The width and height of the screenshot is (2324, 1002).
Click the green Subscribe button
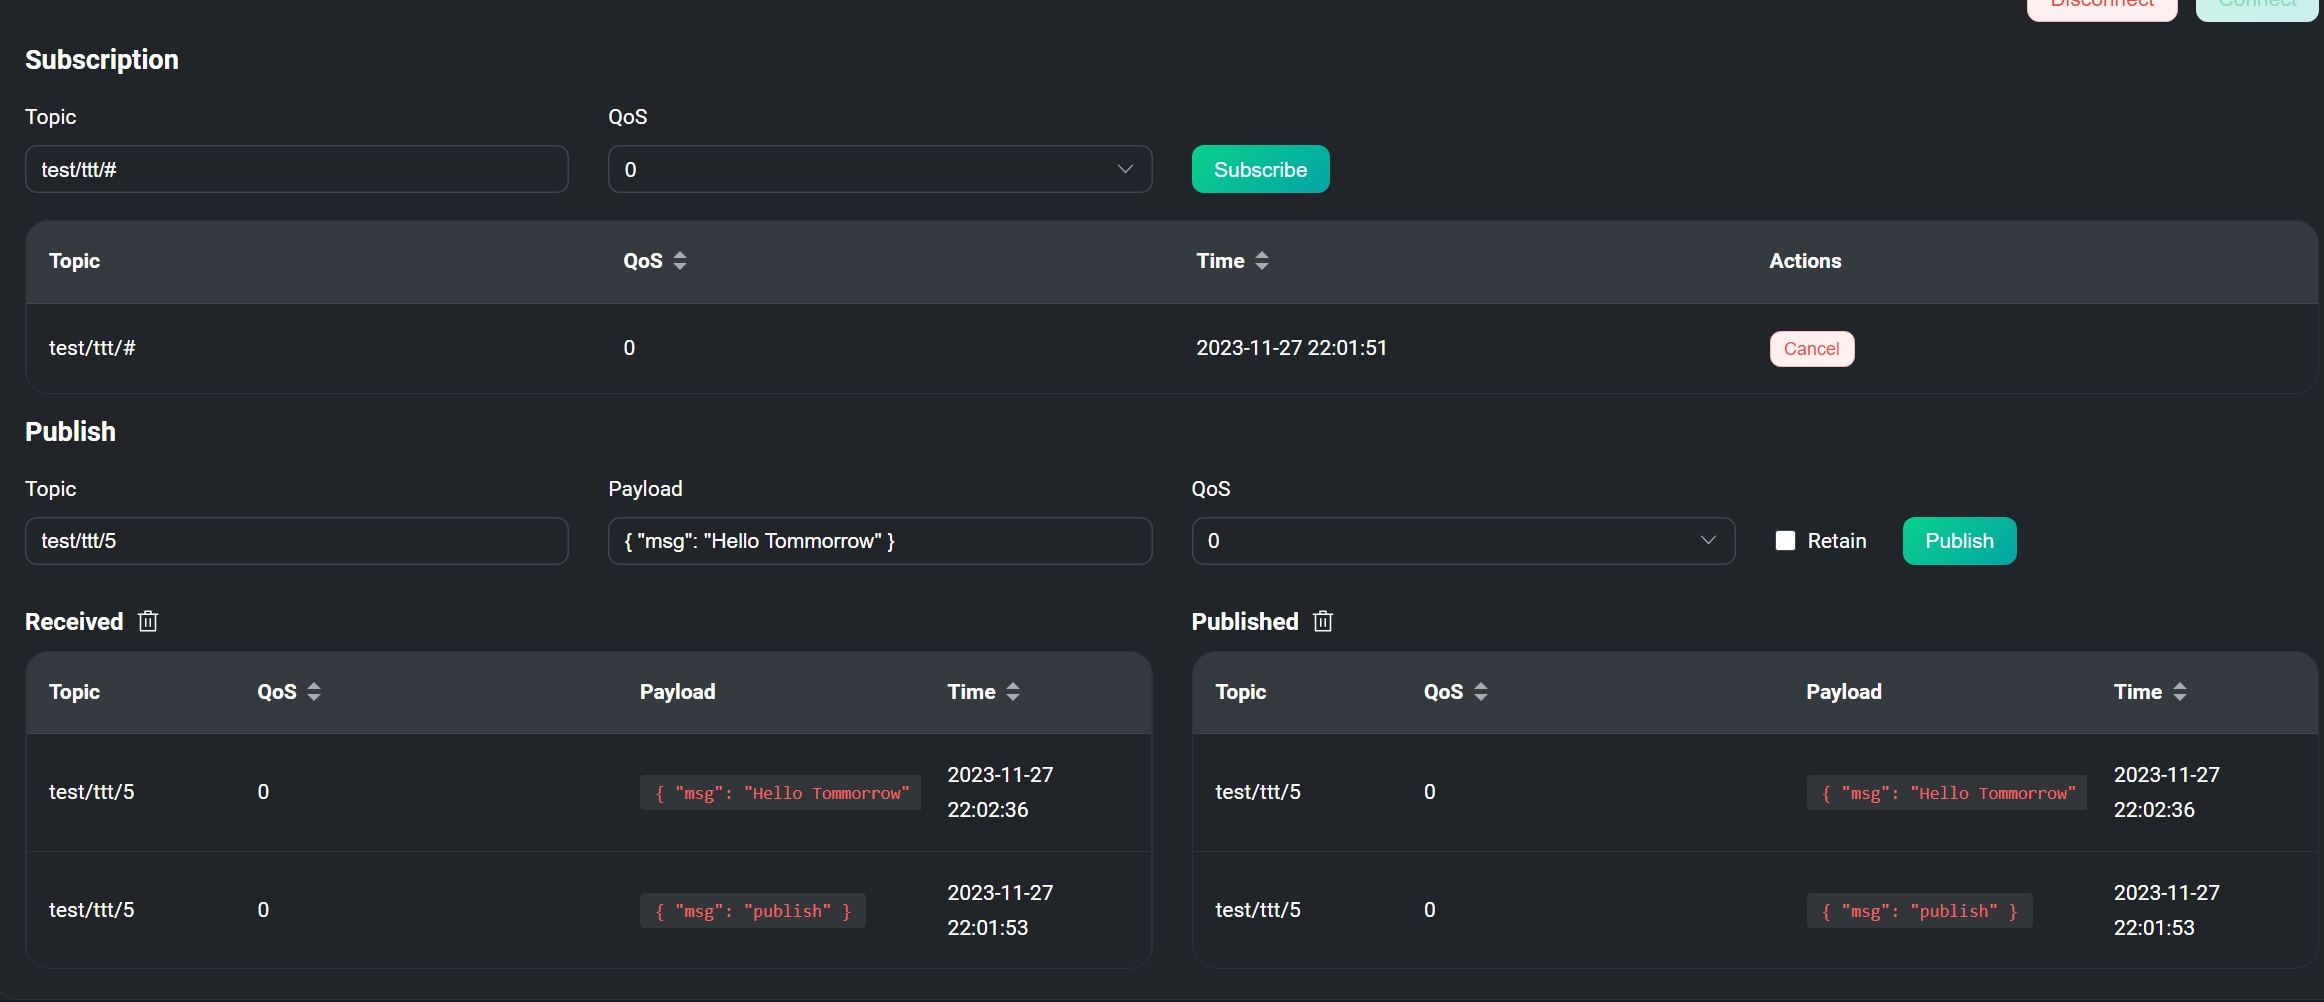[x=1260, y=169]
